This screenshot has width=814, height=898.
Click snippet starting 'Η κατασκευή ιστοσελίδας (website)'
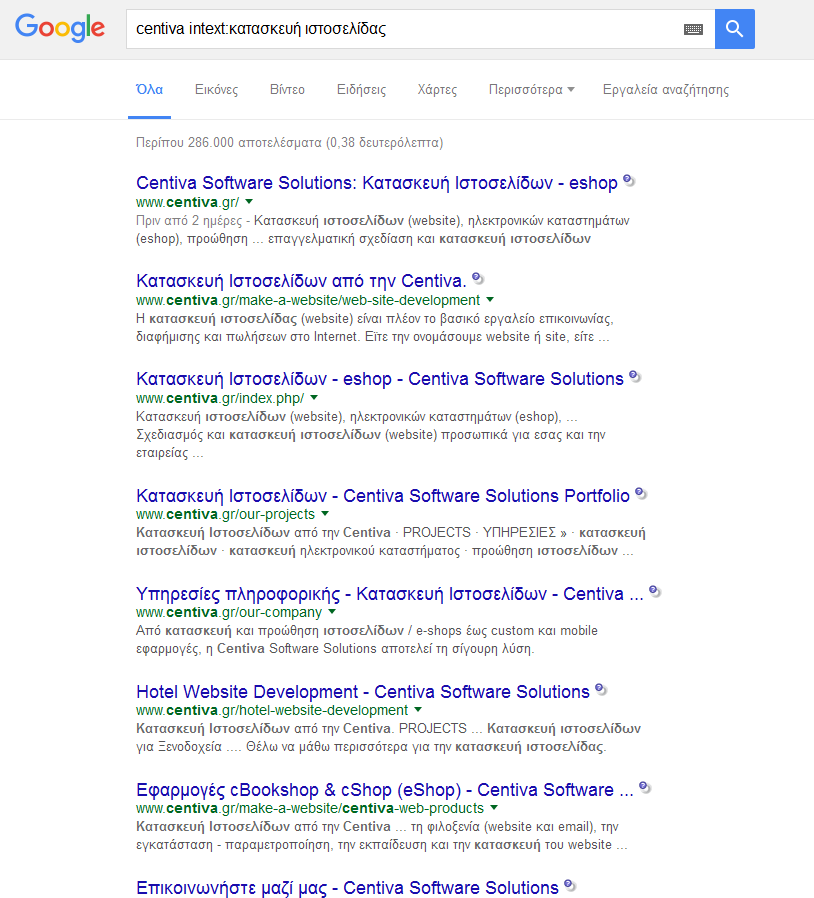(375, 328)
